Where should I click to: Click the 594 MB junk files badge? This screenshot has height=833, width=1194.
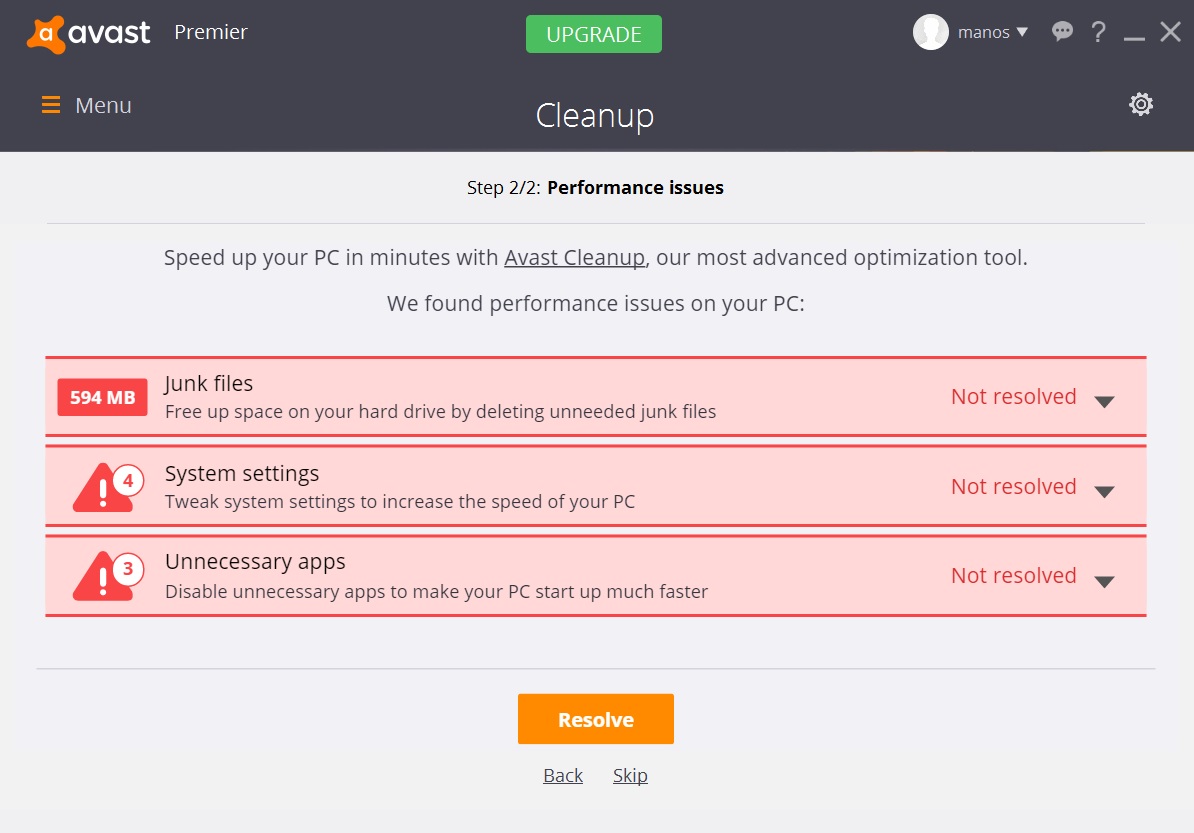tap(102, 397)
